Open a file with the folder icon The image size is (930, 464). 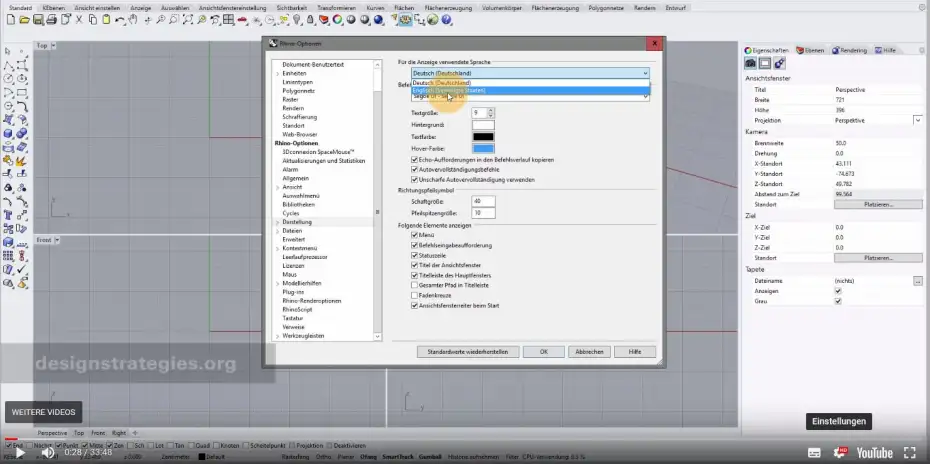pyautogui.click(x=24, y=20)
